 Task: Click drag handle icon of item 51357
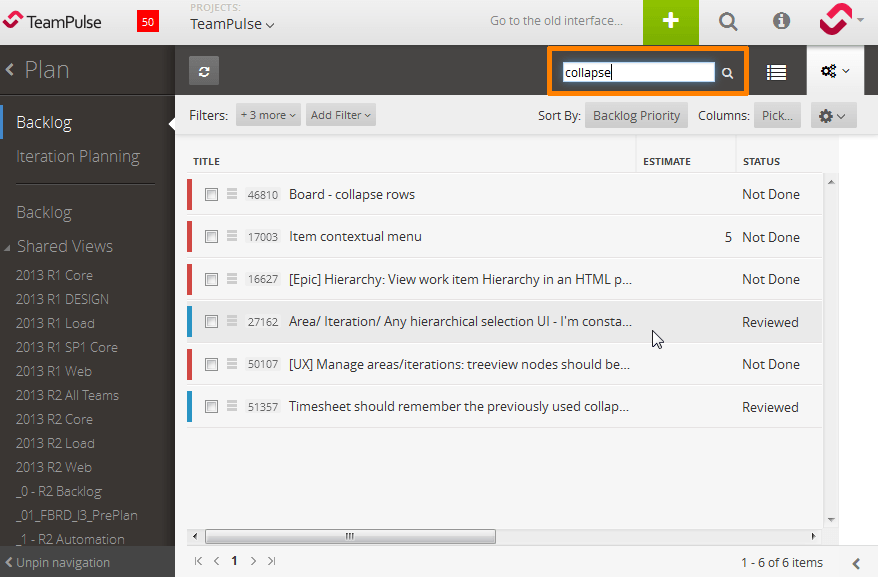point(232,406)
